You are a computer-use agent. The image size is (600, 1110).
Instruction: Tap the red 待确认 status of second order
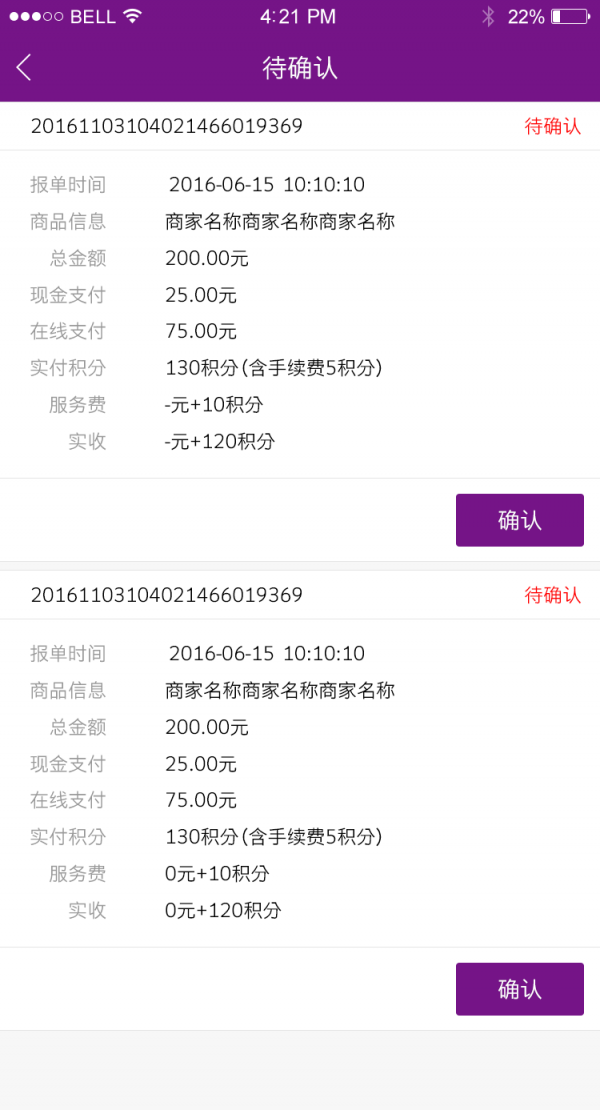click(x=553, y=595)
